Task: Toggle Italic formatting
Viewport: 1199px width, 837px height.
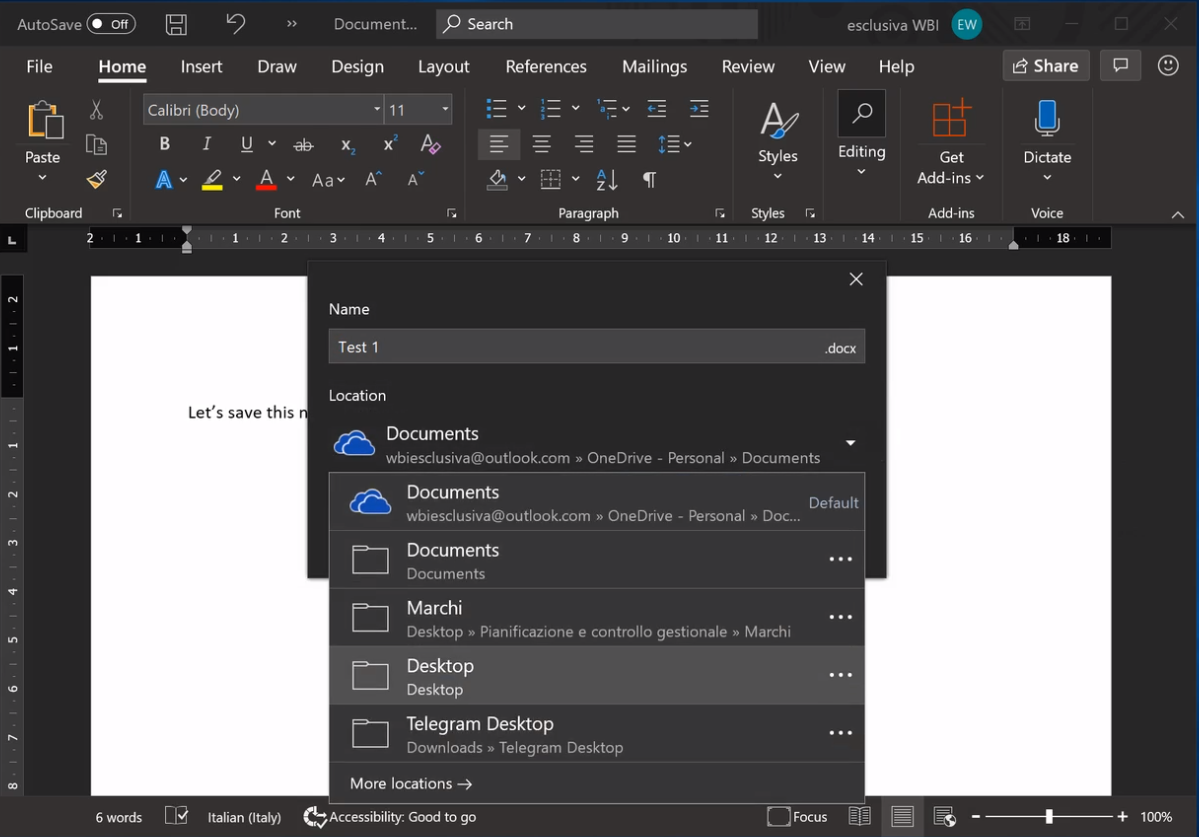Action: point(206,144)
